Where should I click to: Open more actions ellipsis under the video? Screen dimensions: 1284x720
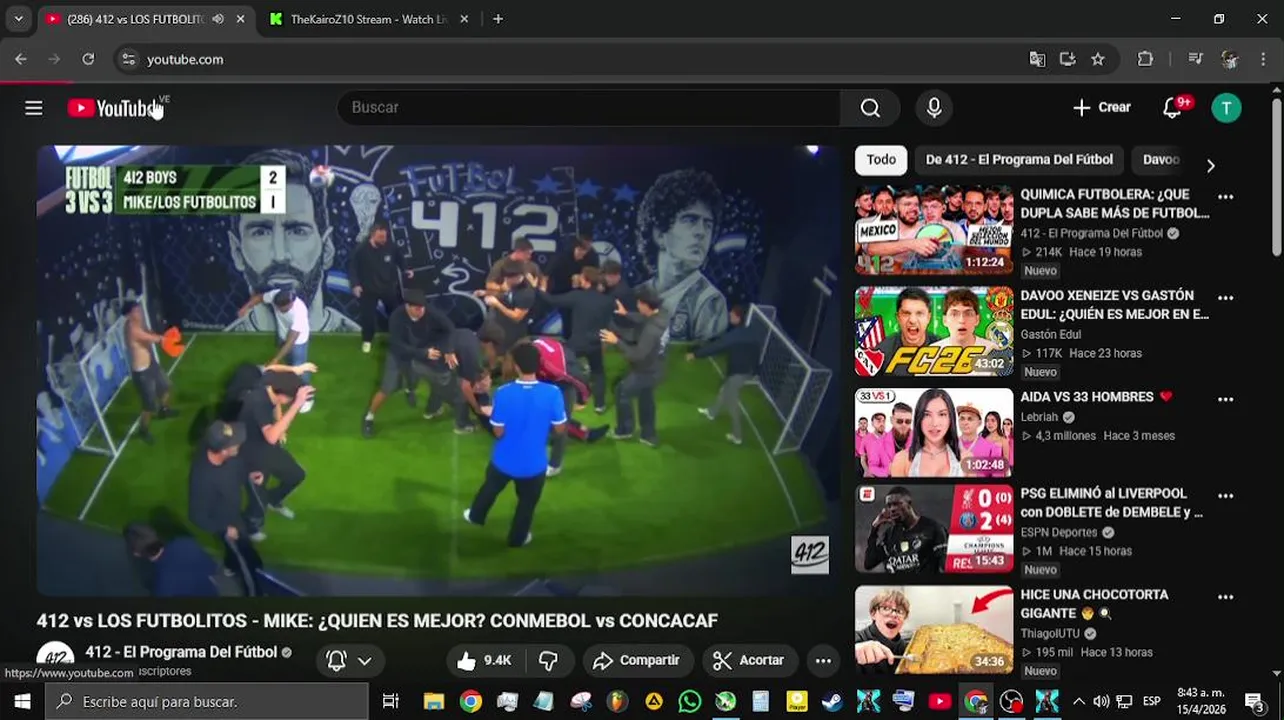coord(823,660)
